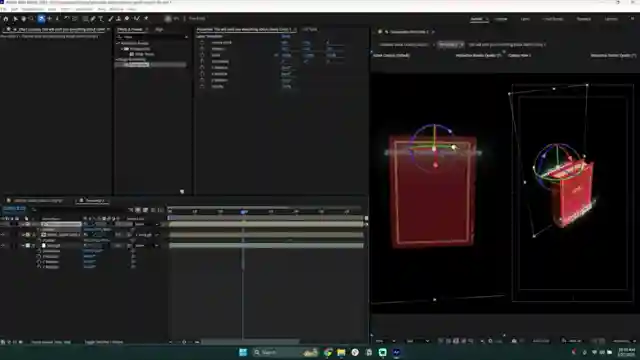Open first layer's parent dropdown
640x360 pixels.
coord(147,224)
